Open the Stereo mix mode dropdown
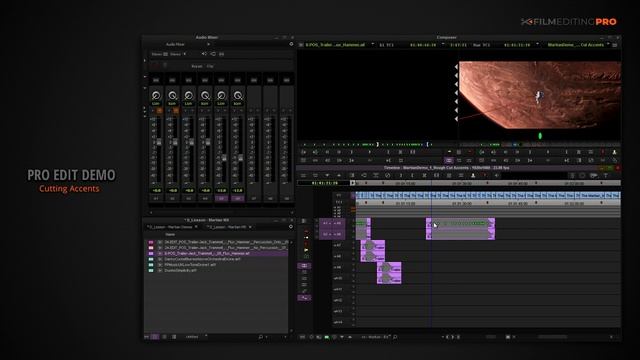The height and width of the screenshot is (360, 640). click(x=178, y=54)
